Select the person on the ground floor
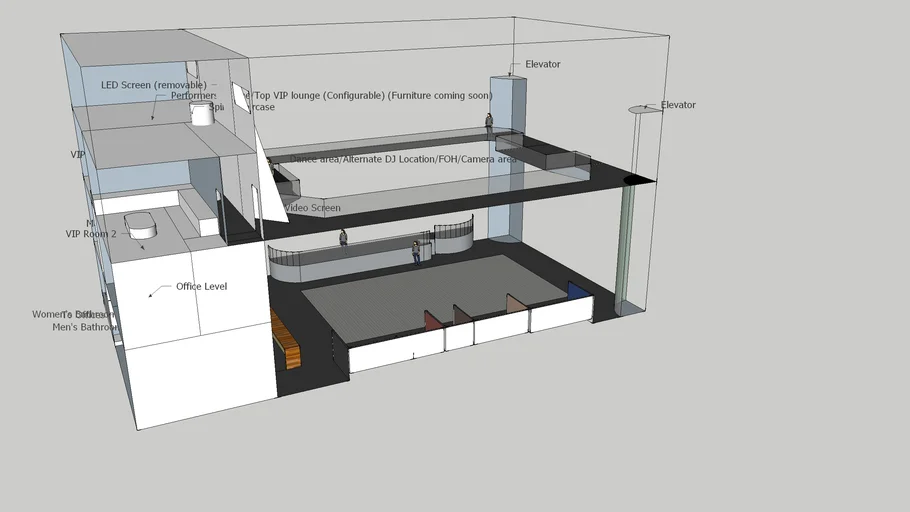The height and width of the screenshot is (512, 910). pos(416,252)
